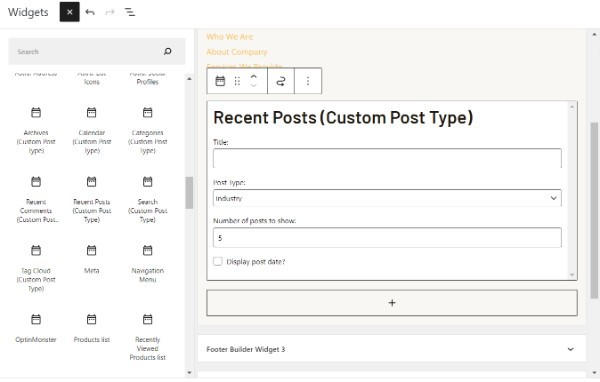Expand Footer Builder Widget 3 panel
Screen dimensions: 600x382
click(x=391, y=349)
